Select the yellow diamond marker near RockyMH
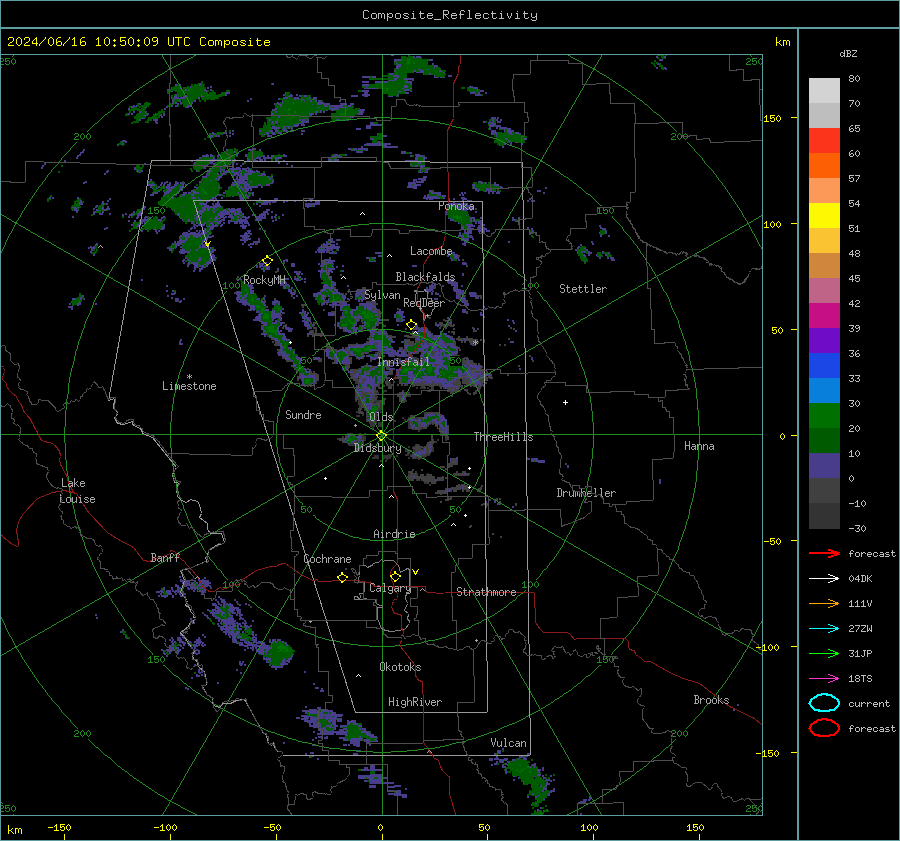Viewport: 900px width, 841px height. pos(267,261)
